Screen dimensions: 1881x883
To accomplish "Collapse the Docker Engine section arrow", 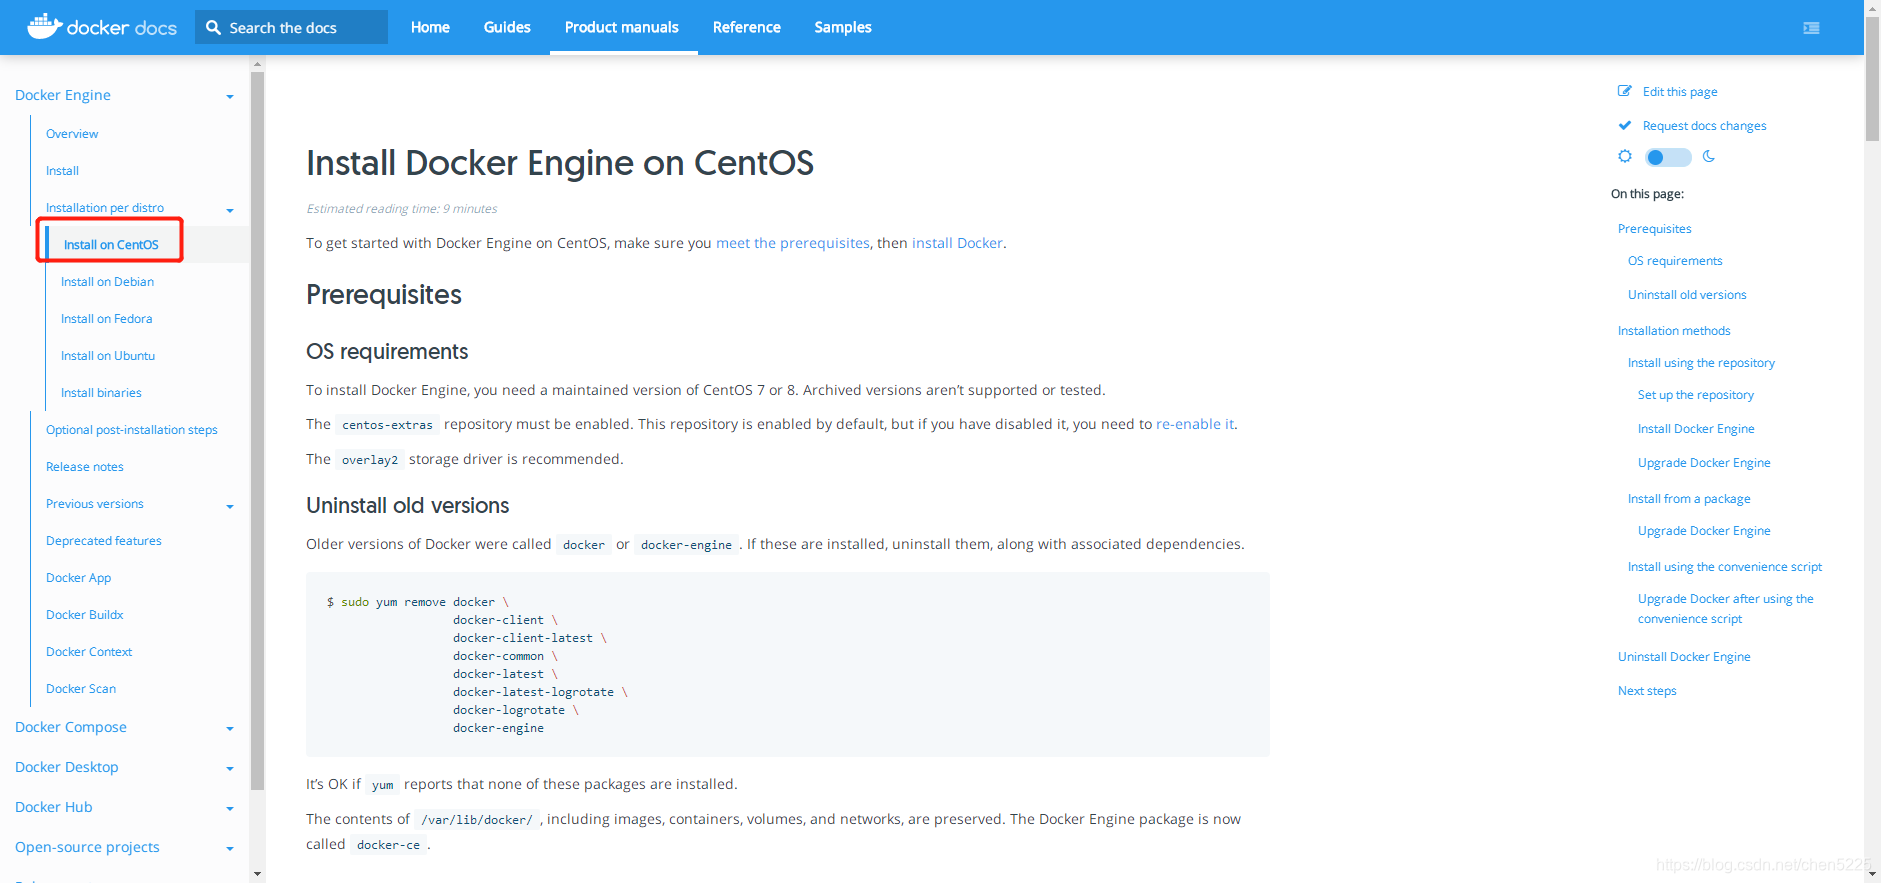I will pos(230,97).
